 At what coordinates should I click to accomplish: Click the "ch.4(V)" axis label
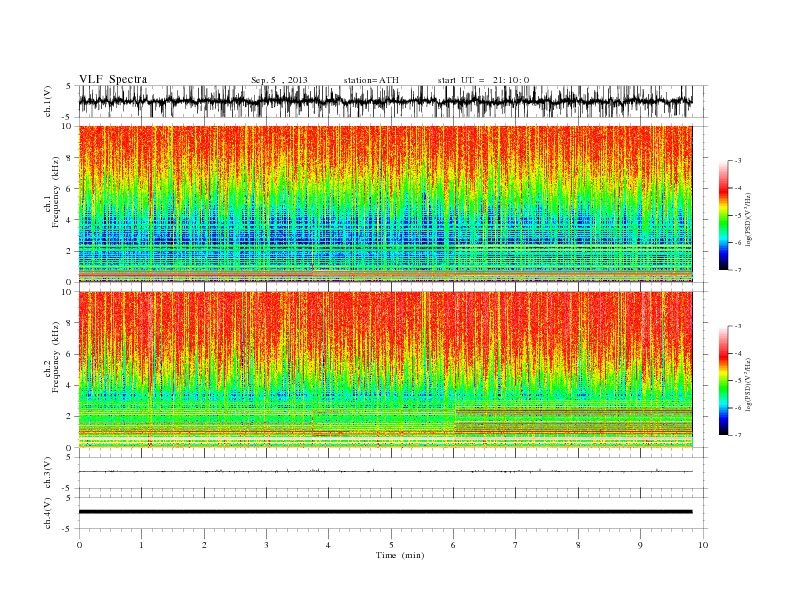point(48,513)
